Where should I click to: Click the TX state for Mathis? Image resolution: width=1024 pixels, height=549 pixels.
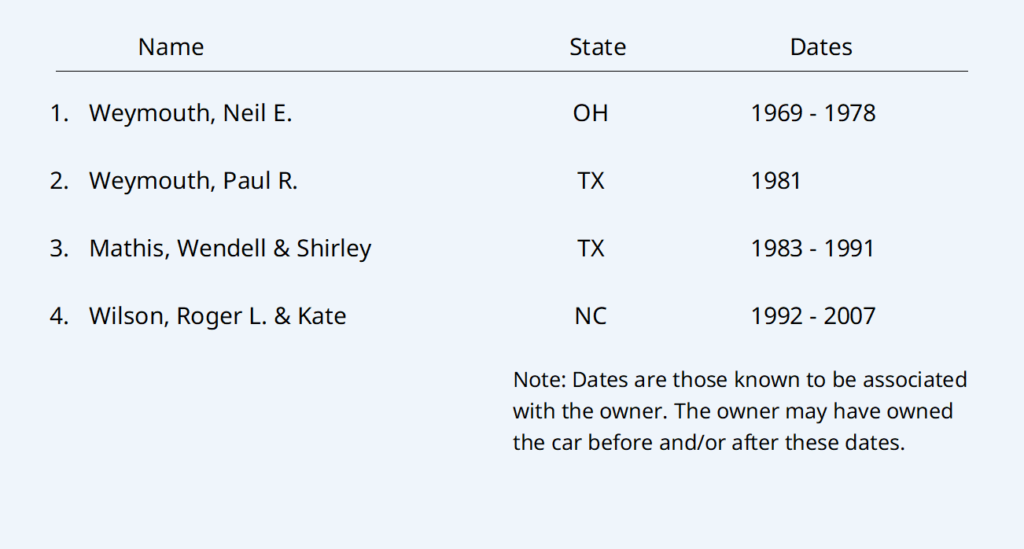590,249
